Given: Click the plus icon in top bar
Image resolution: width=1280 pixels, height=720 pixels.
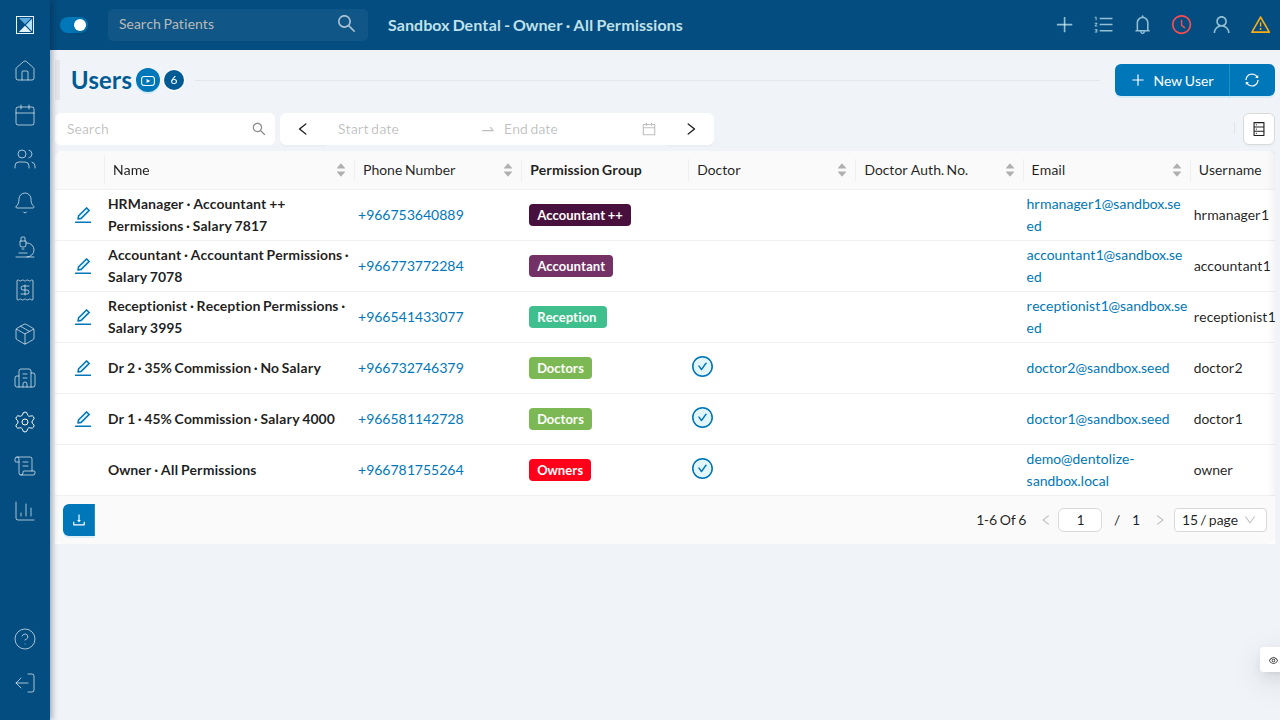Looking at the screenshot, I should tap(1064, 25).
